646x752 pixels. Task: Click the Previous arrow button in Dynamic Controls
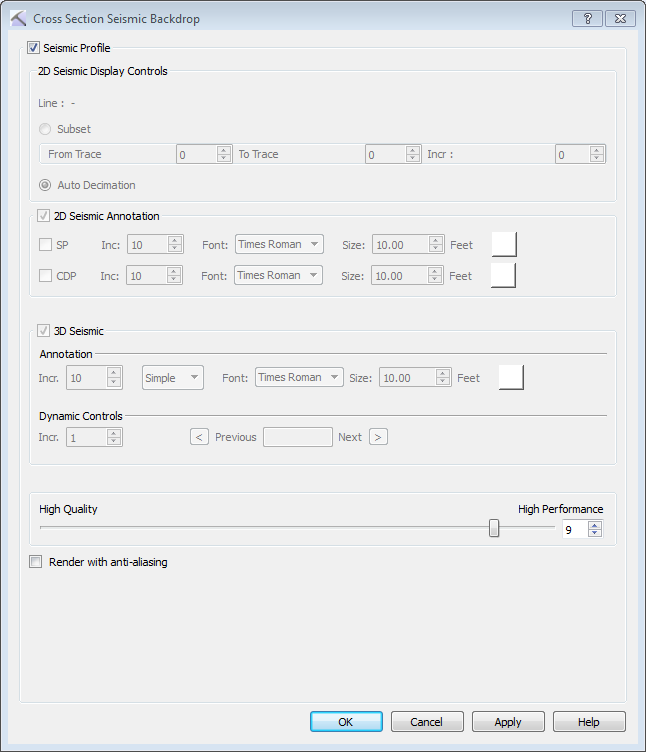tap(199, 437)
